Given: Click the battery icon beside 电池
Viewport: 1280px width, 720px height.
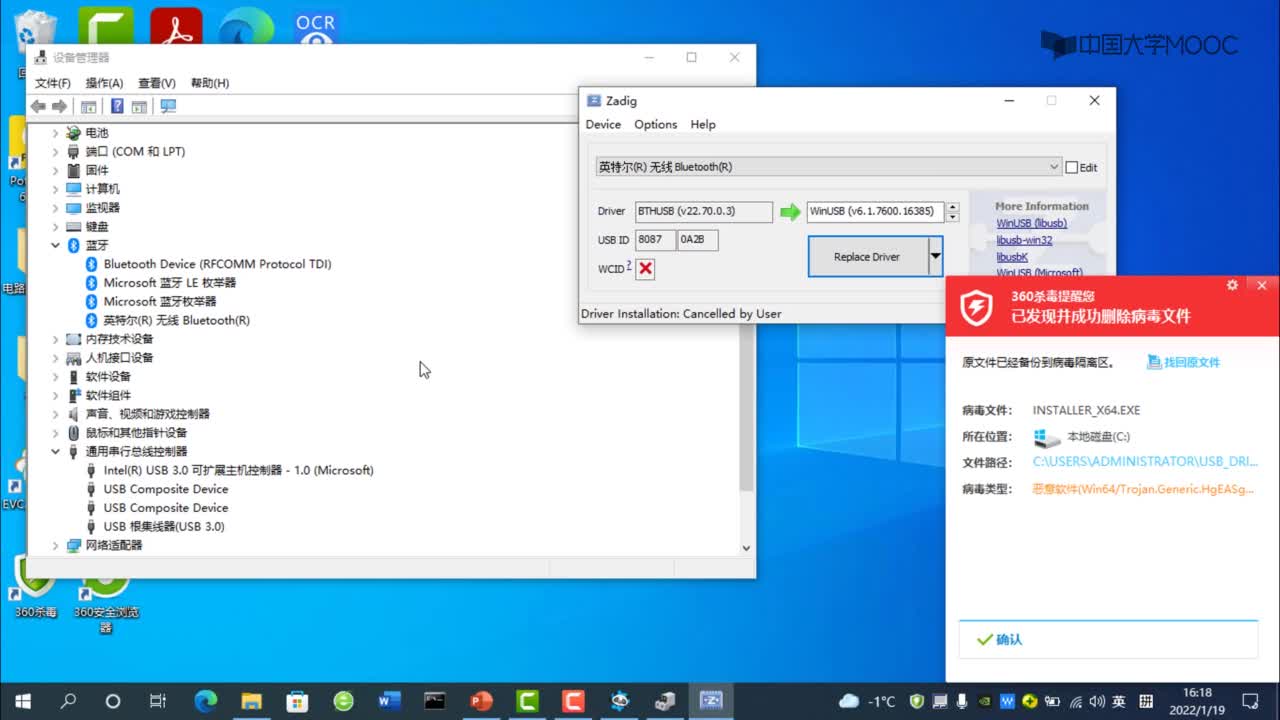Looking at the screenshot, I should pos(73,133).
